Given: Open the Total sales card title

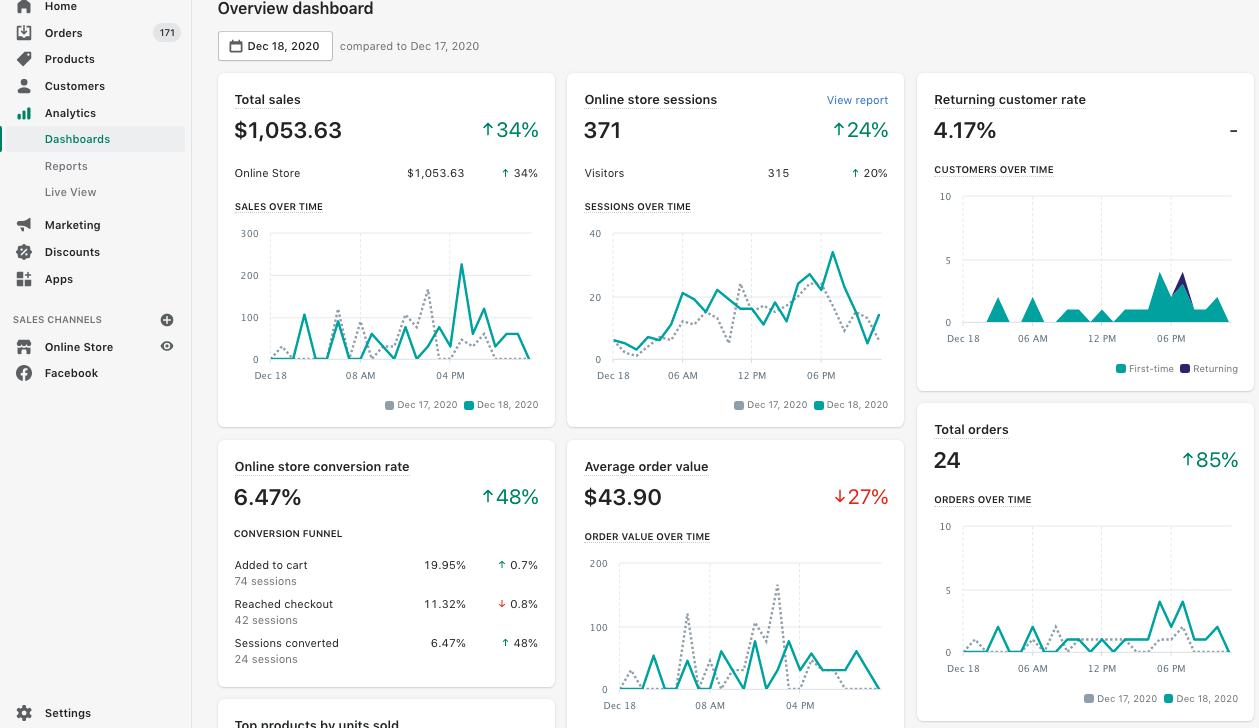Looking at the screenshot, I should [267, 100].
